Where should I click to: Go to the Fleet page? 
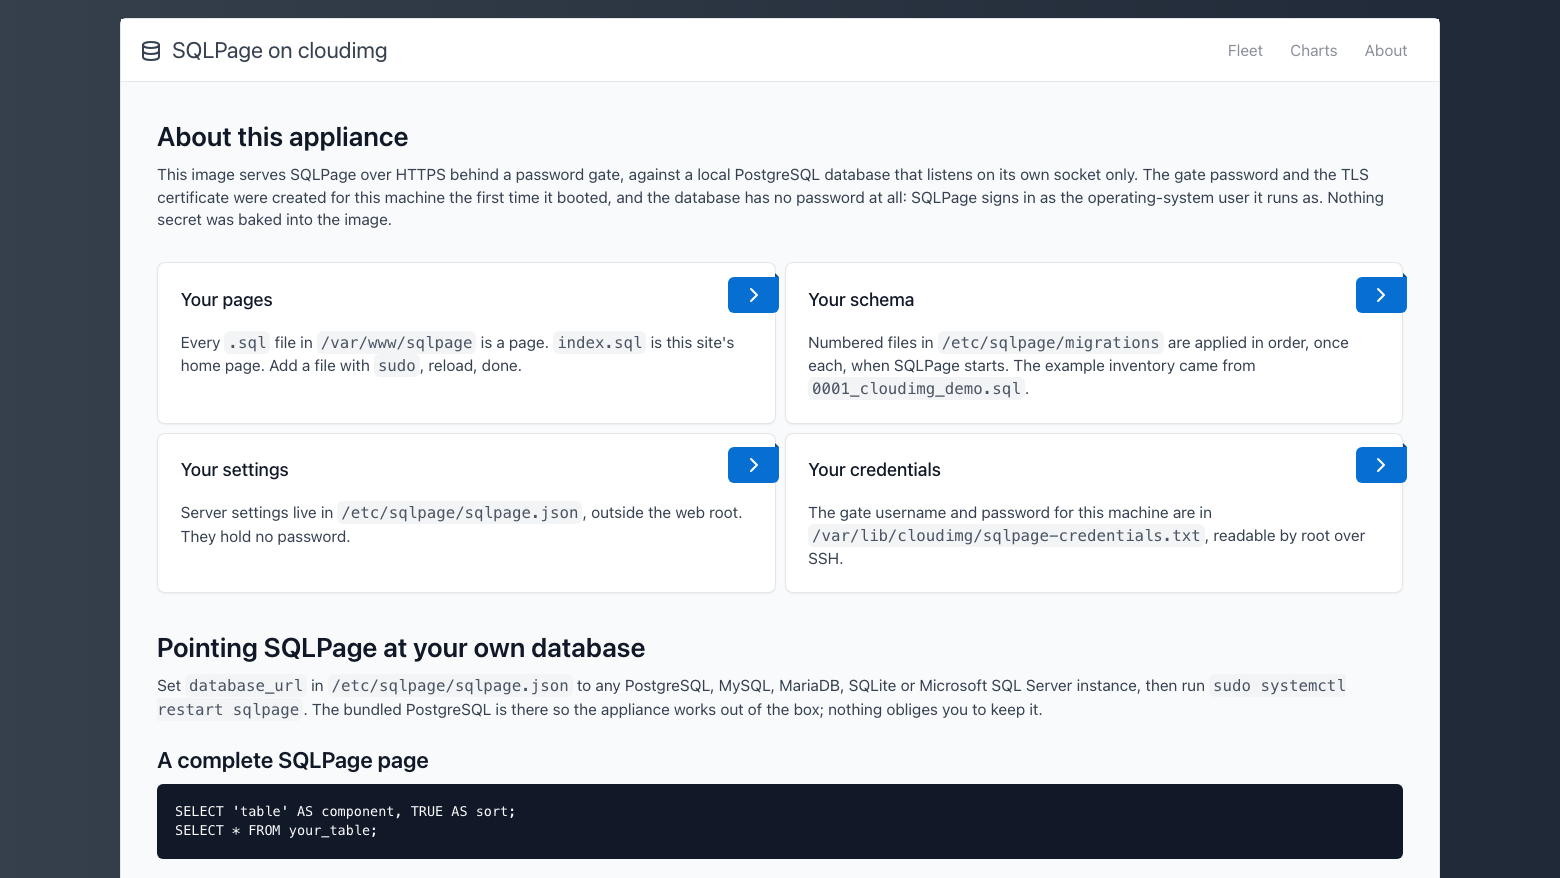point(1245,51)
